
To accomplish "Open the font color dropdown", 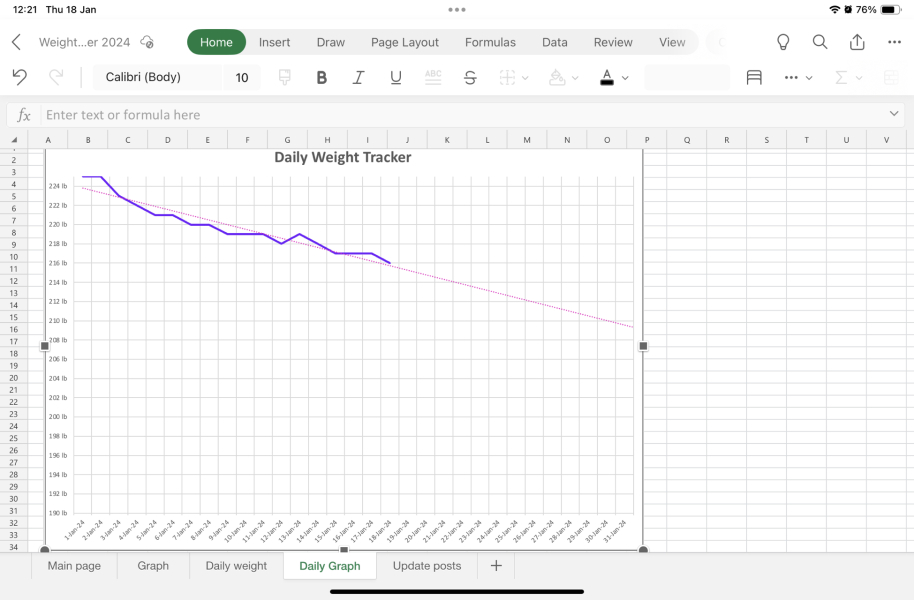I will [625, 76].
